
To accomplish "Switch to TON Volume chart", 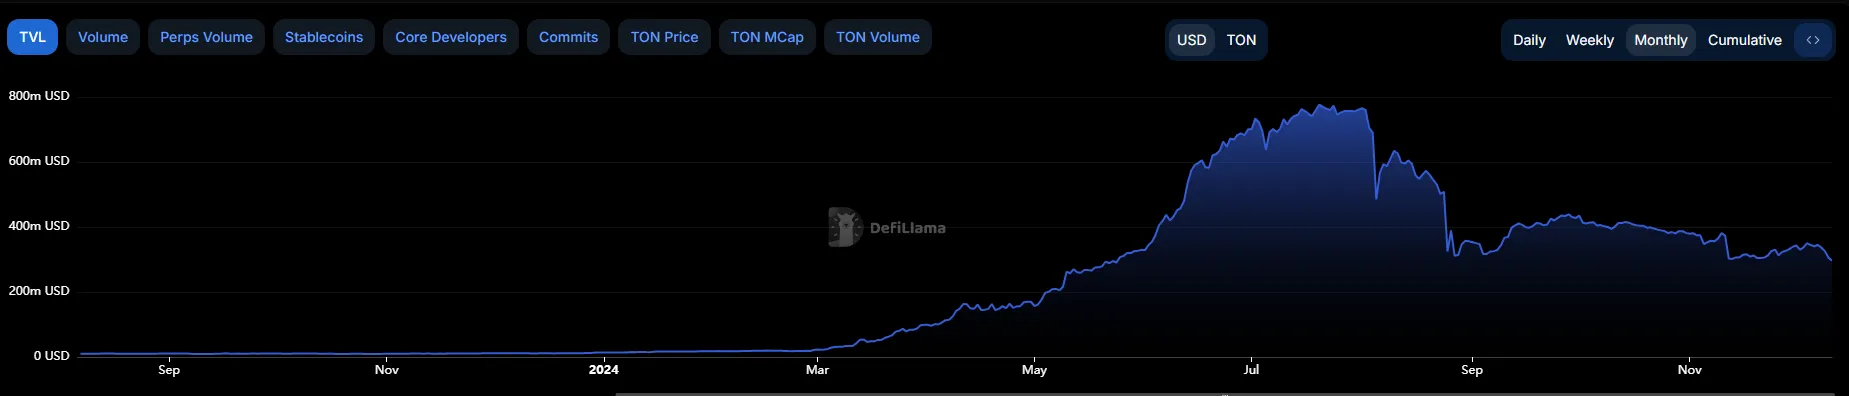I will point(878,37).
